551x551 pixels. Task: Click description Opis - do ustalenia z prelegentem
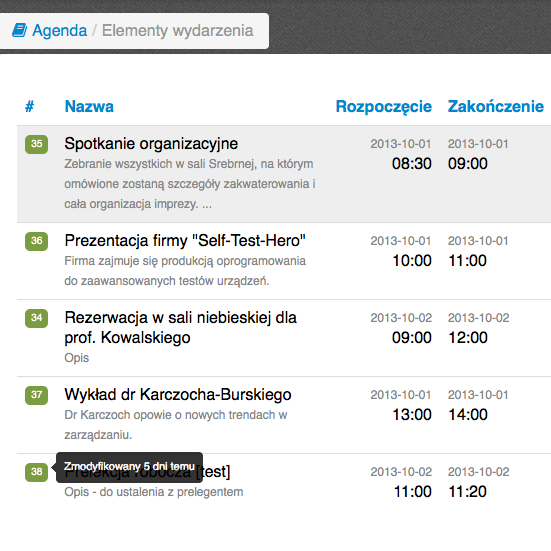[154, 492]
